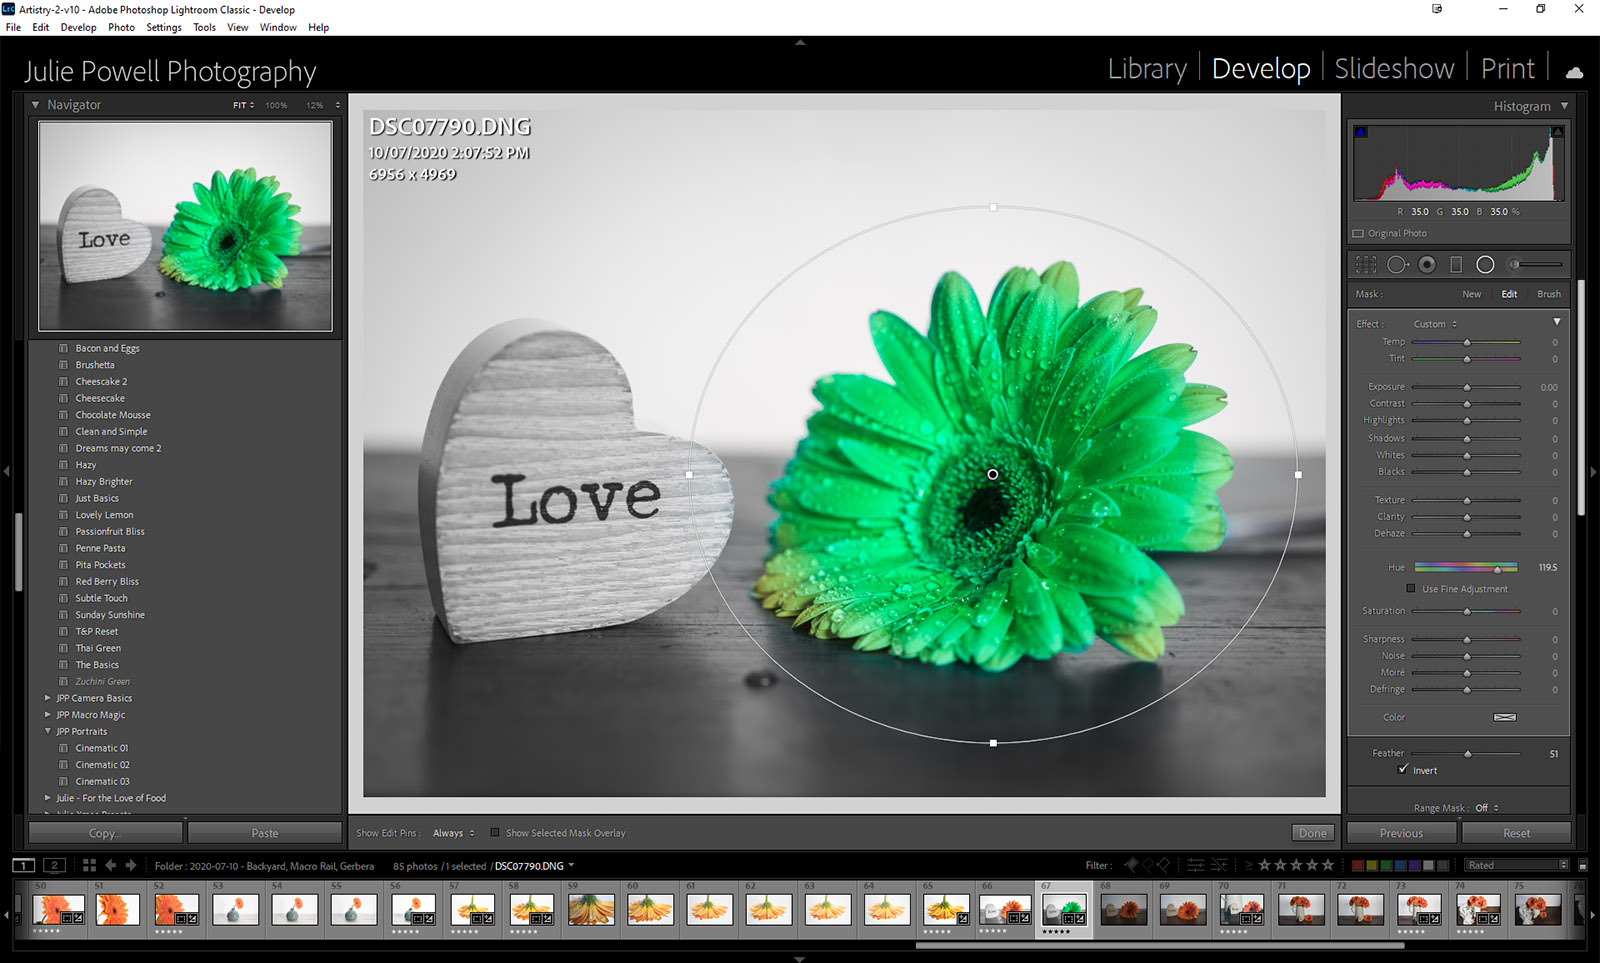Filter filmstrip by red color label

pyautogui.click(x=1357, y=866)
